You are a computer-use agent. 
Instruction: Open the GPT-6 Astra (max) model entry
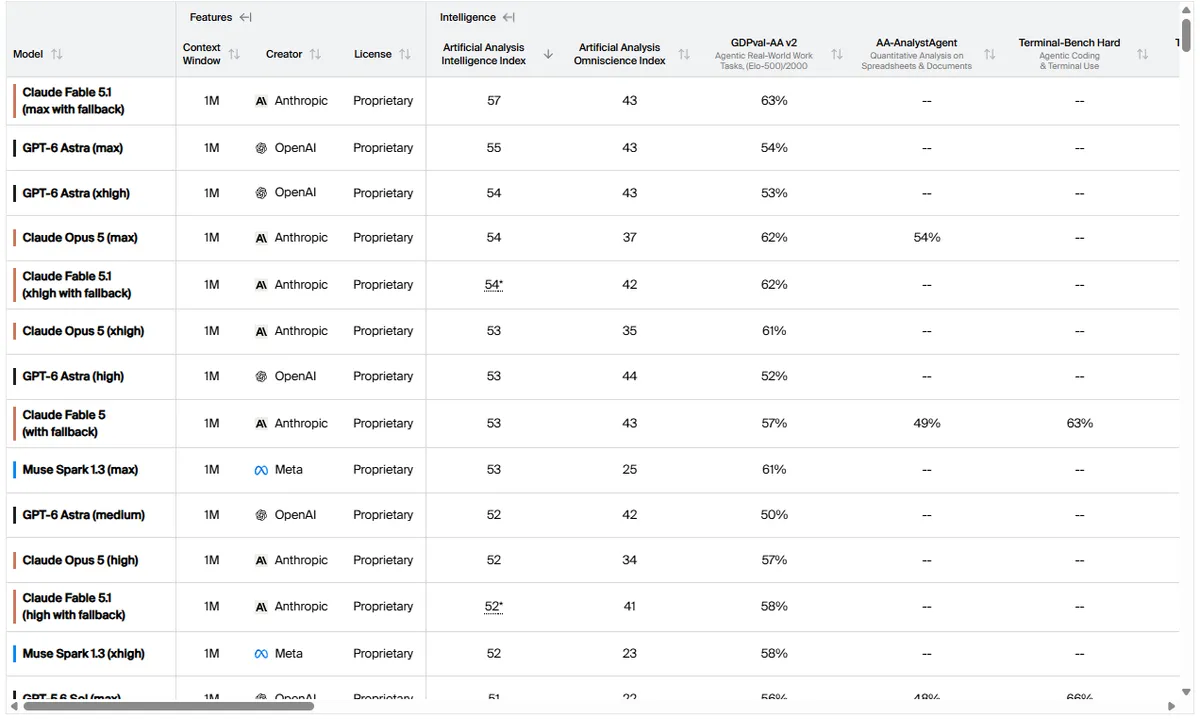click(x=73, y=148)
